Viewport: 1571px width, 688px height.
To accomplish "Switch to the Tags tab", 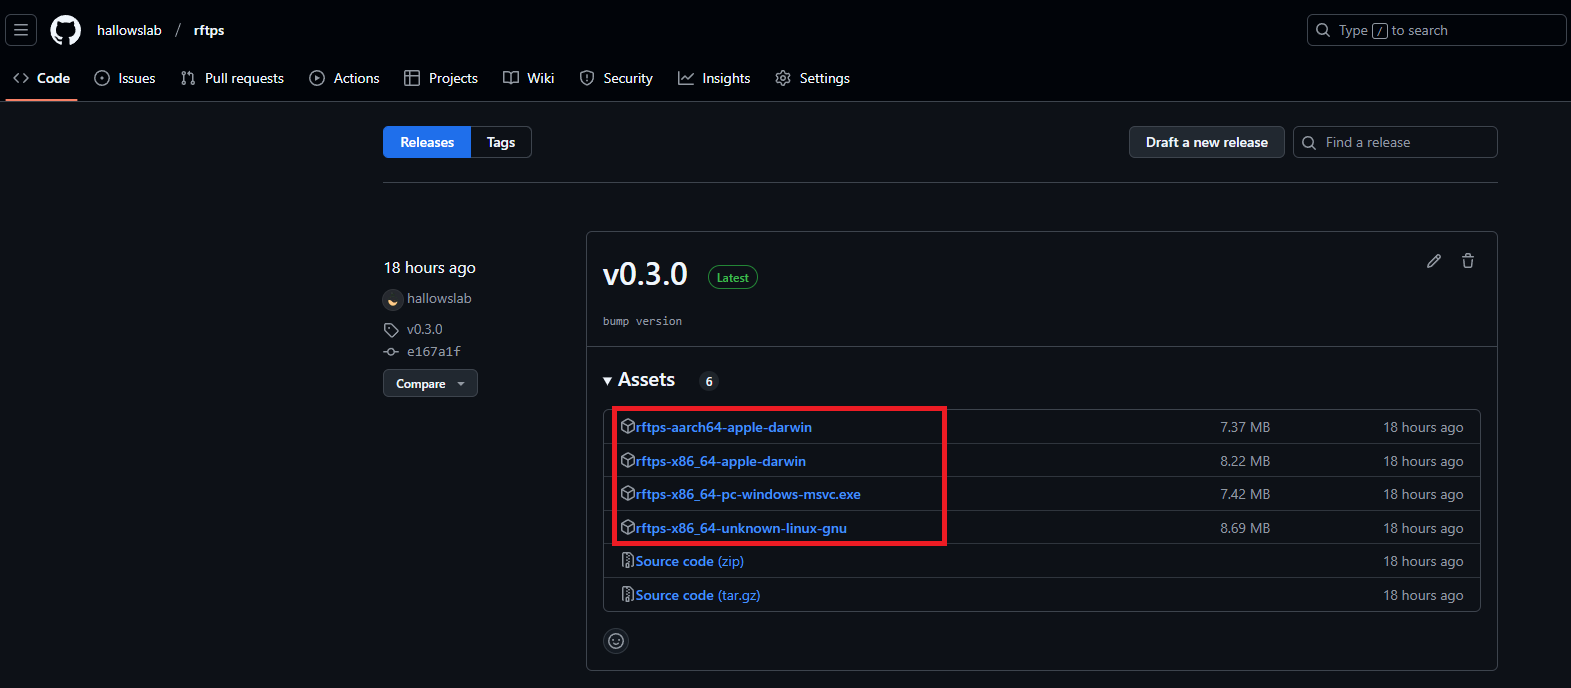I will click(500, 142).
